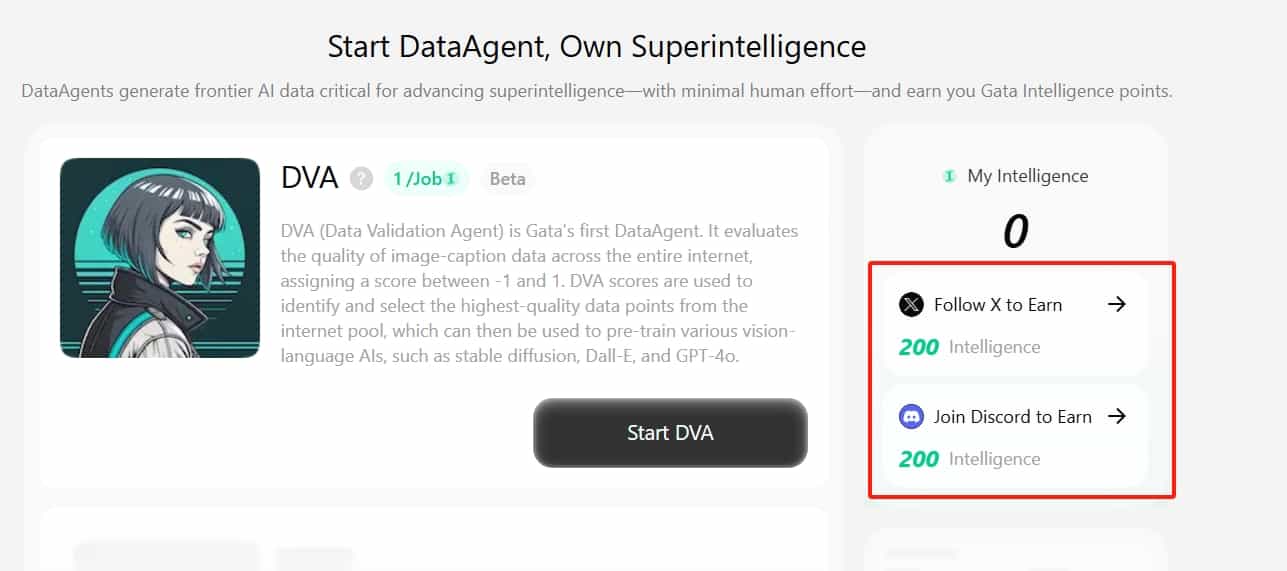Click the intelligence score showing 0
The image size is (1287, 571).
[x=1015, y=232]
